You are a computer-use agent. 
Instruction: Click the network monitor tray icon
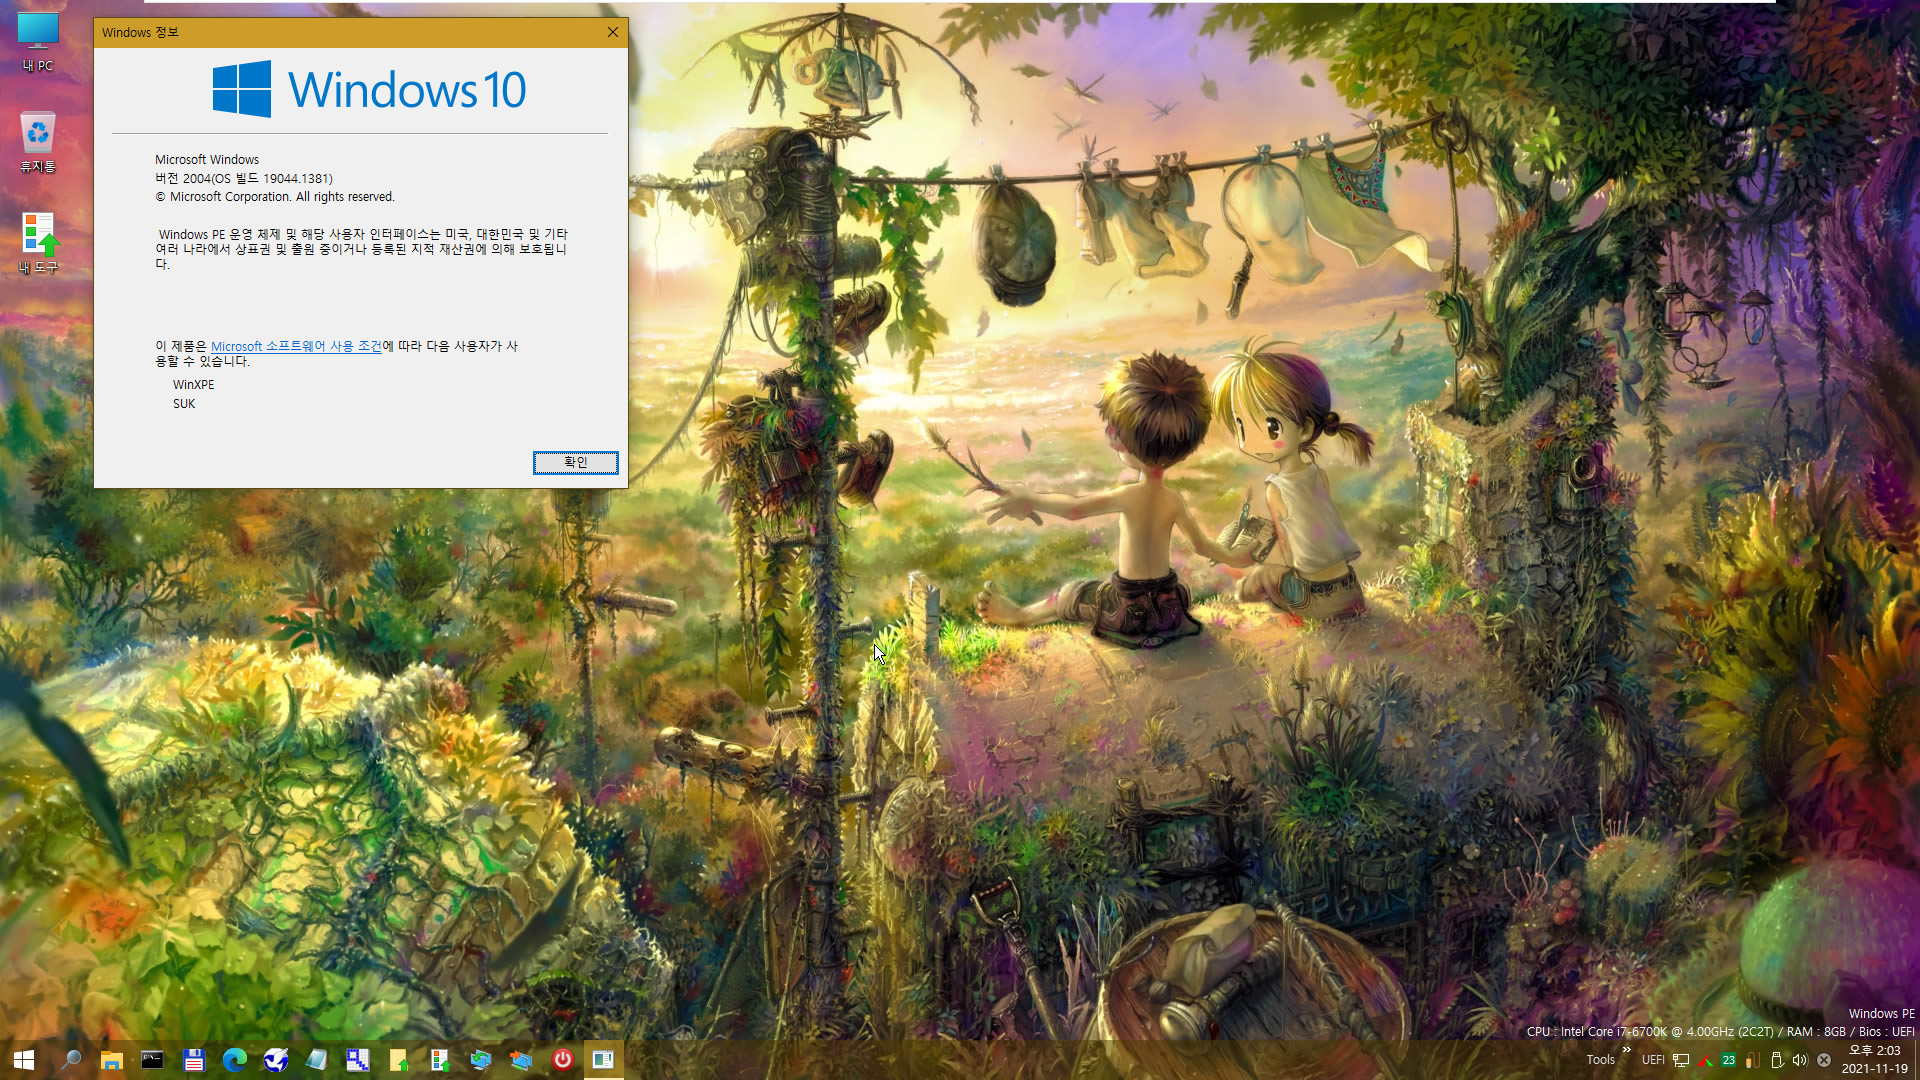(1681, 1060)
